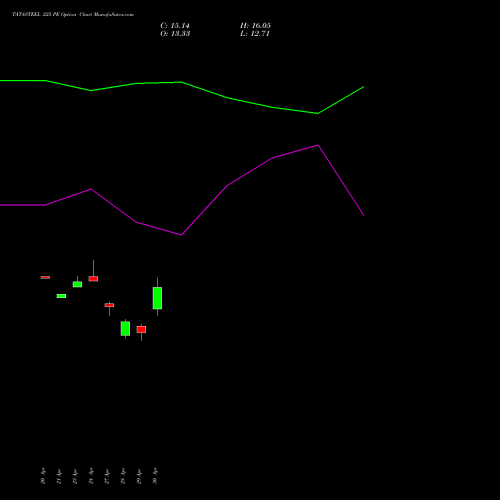Click the 21 Apr green candlestick
The image size is (500, 500).
(x=61, y=296)
